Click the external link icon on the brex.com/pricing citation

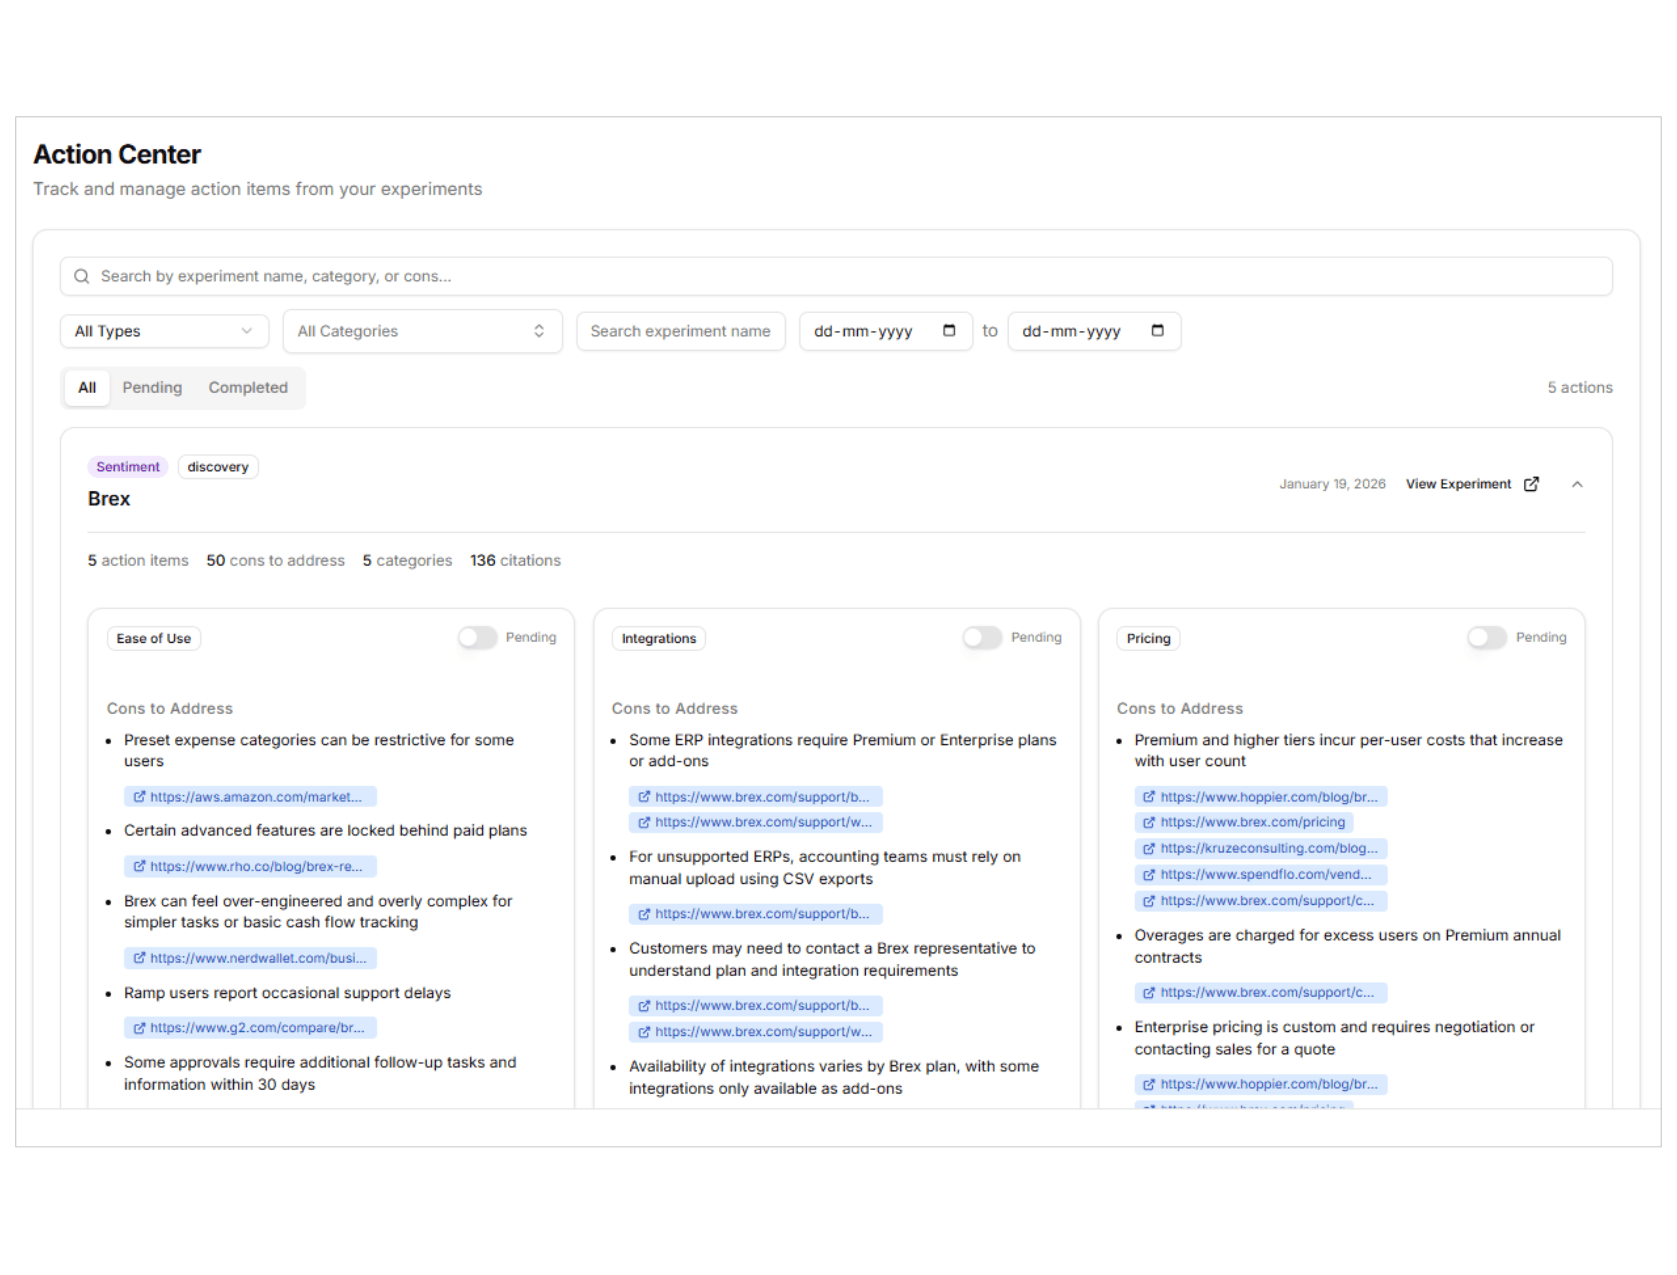(1148, 822)
